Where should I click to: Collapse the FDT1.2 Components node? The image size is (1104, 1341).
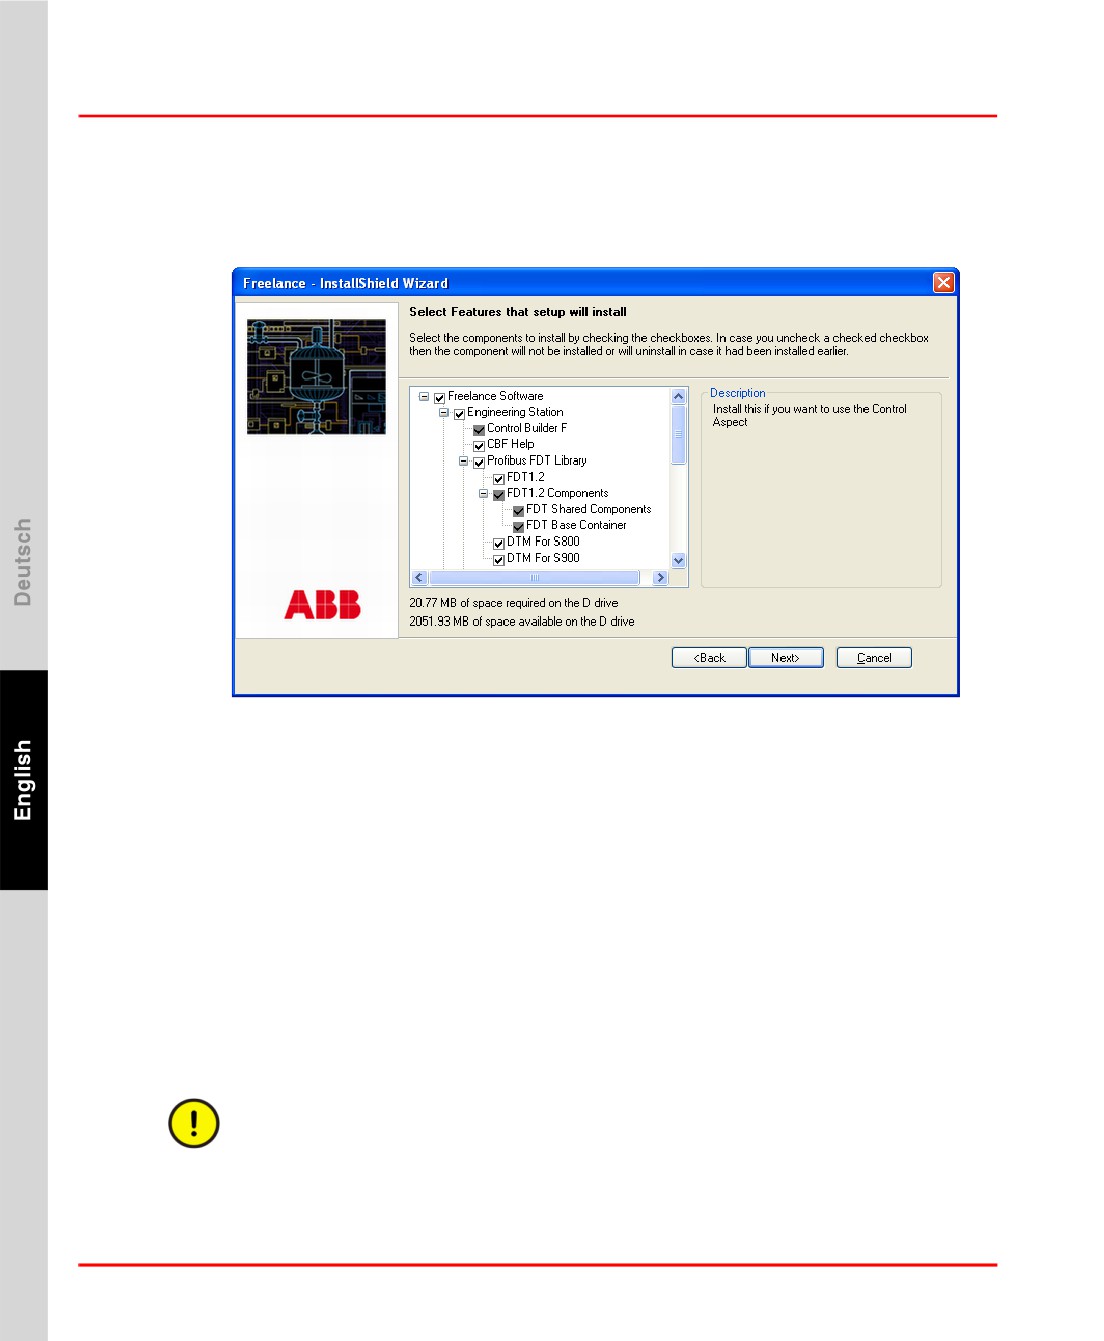484,493
